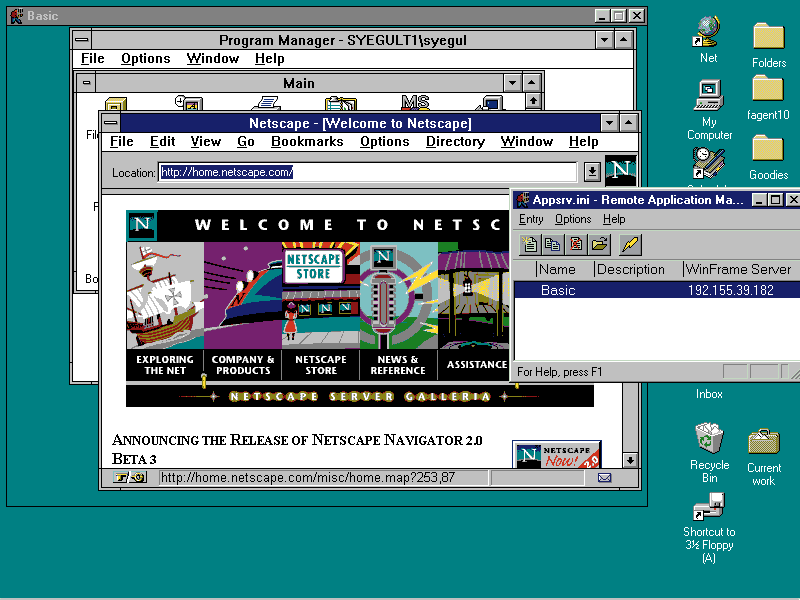800x600 pixels.
Task: Open the File menu in Netscape
Action: 121,141
